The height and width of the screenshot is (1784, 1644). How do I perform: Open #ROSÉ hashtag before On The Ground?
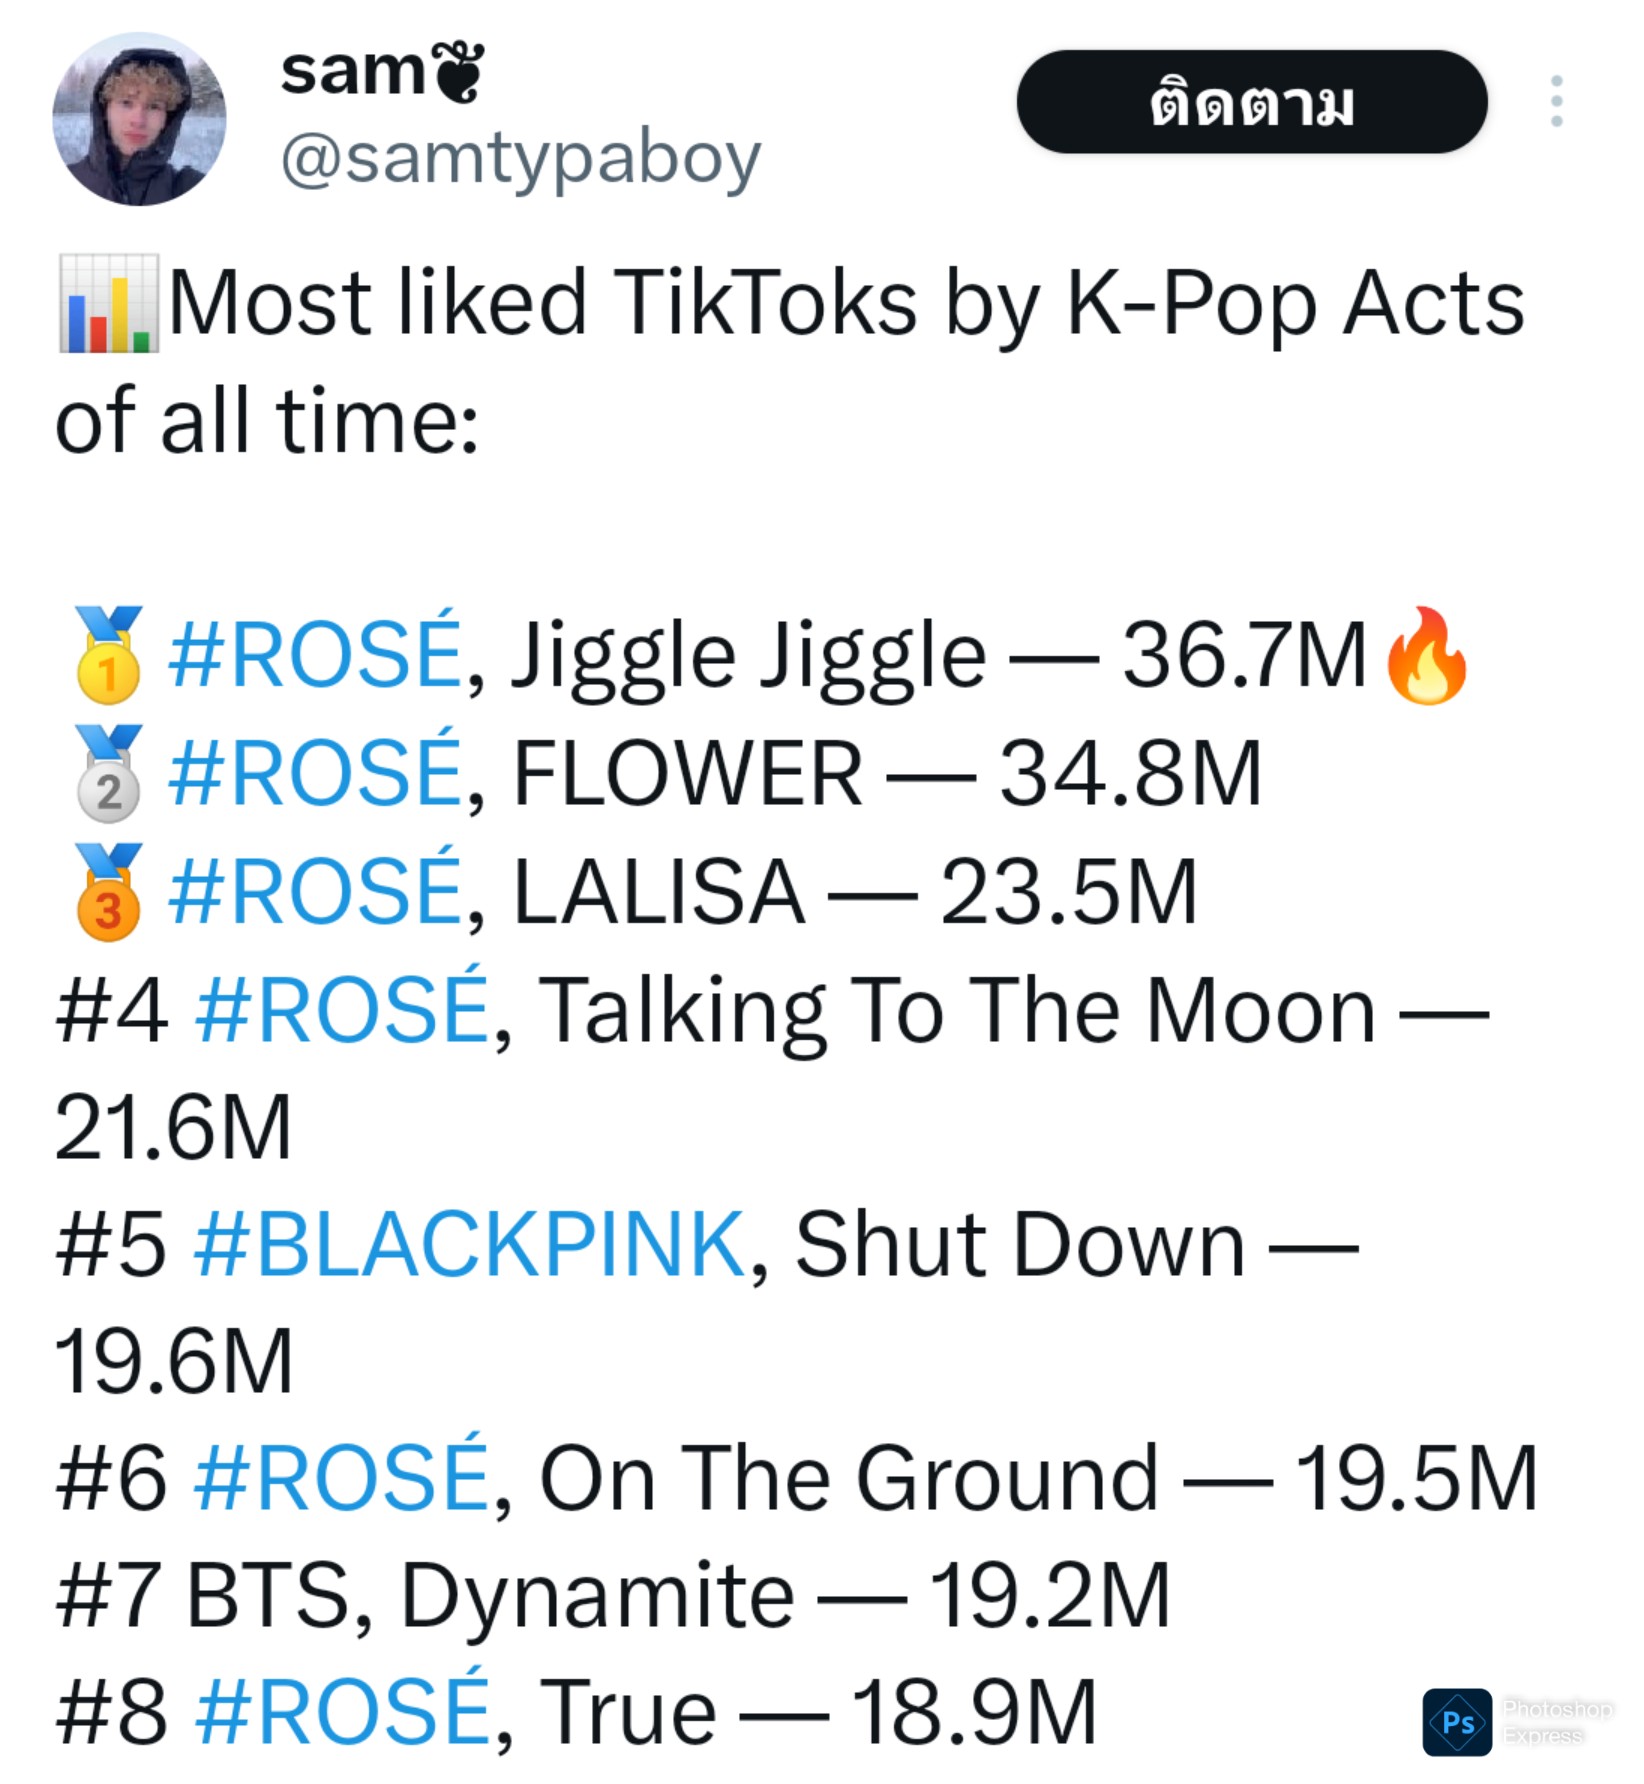click(x=341, y=1479)
